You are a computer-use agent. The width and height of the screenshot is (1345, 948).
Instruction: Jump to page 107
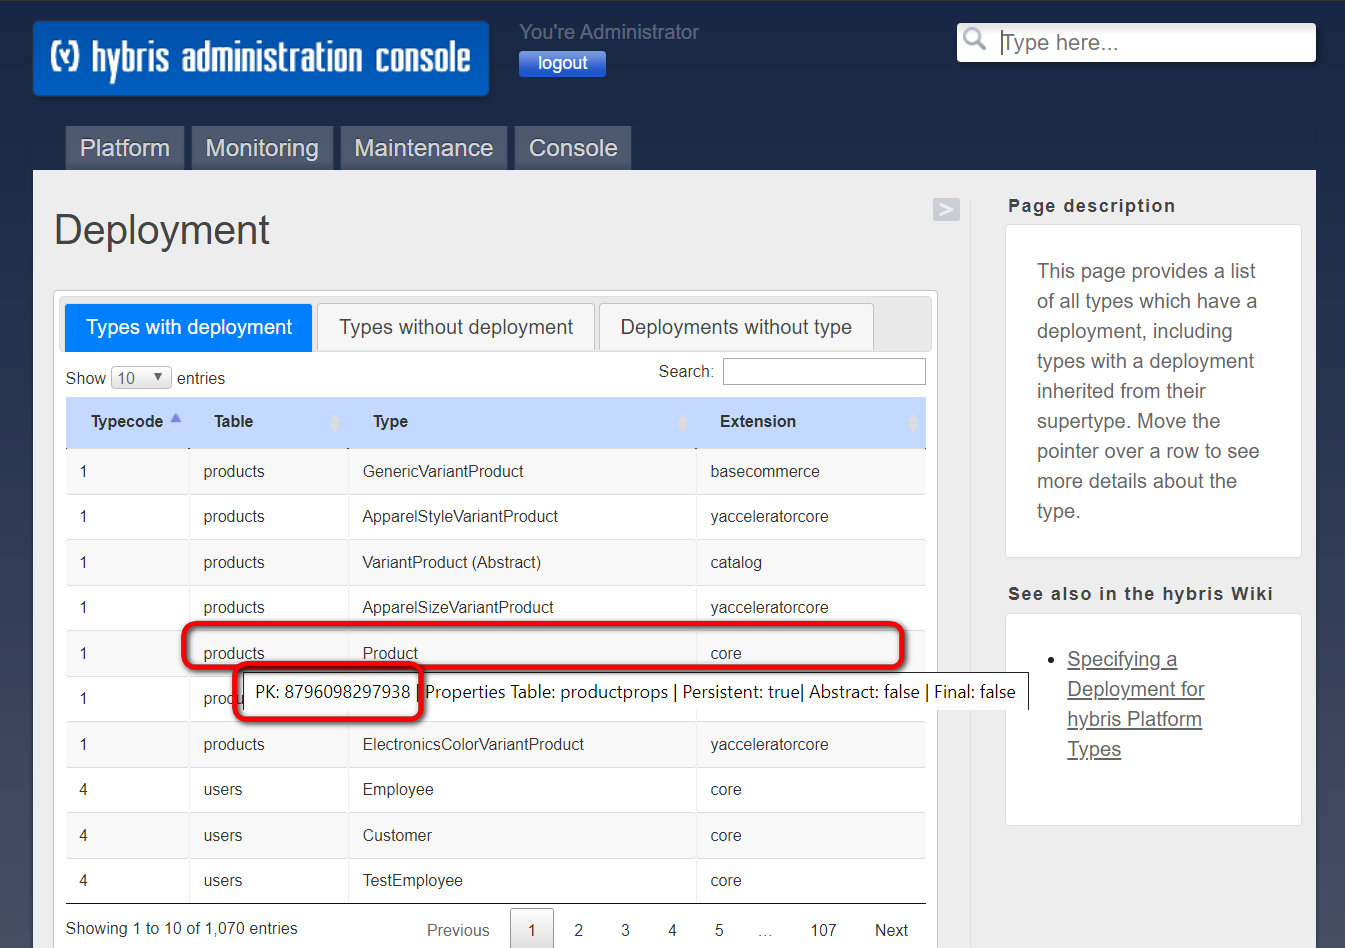click(x=823, y=930)
